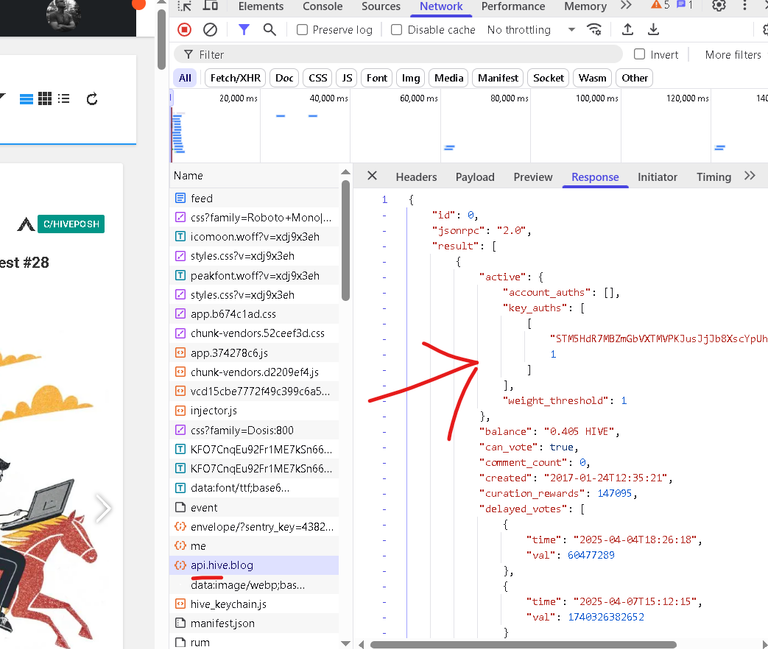Open network search magnifier
Screen dimensions: 768x649
(x=269, y=30)
